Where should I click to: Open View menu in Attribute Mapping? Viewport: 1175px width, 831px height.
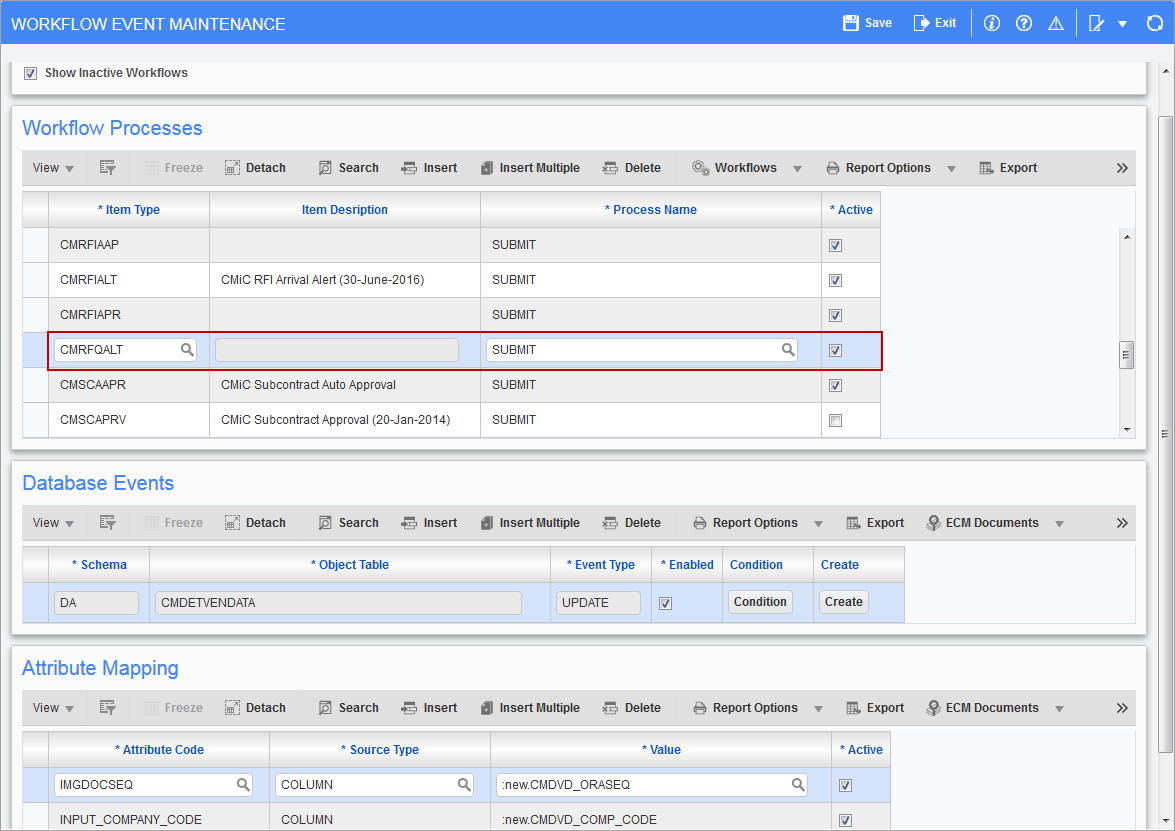(52, 708)
